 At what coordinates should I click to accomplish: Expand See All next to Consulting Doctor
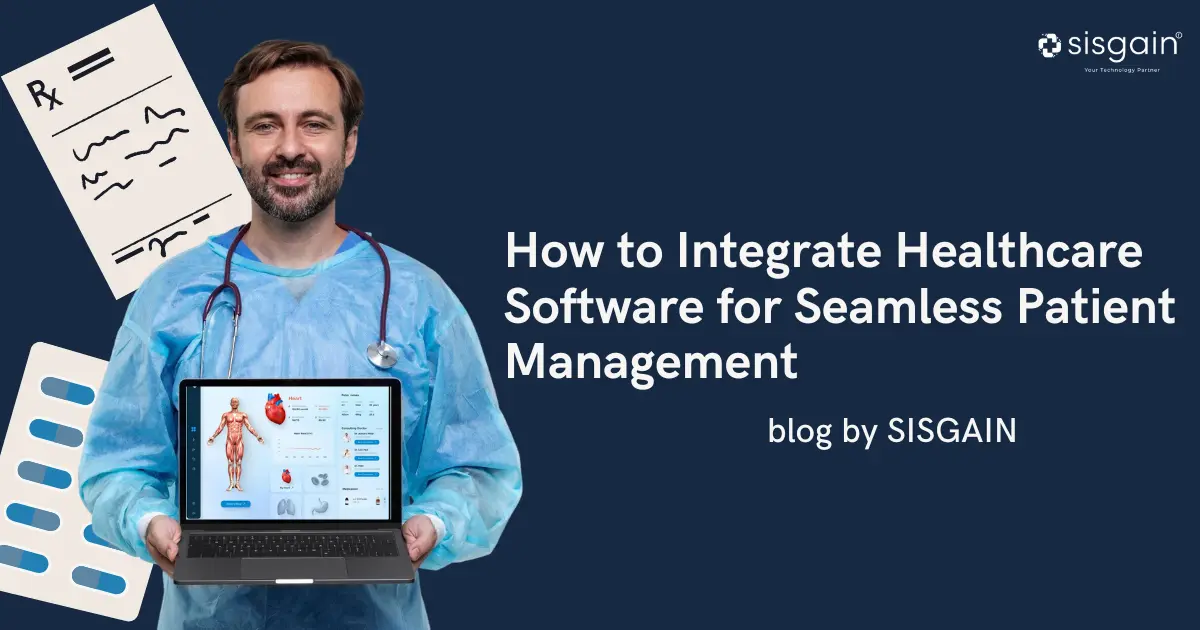click(x=379, y=428)
